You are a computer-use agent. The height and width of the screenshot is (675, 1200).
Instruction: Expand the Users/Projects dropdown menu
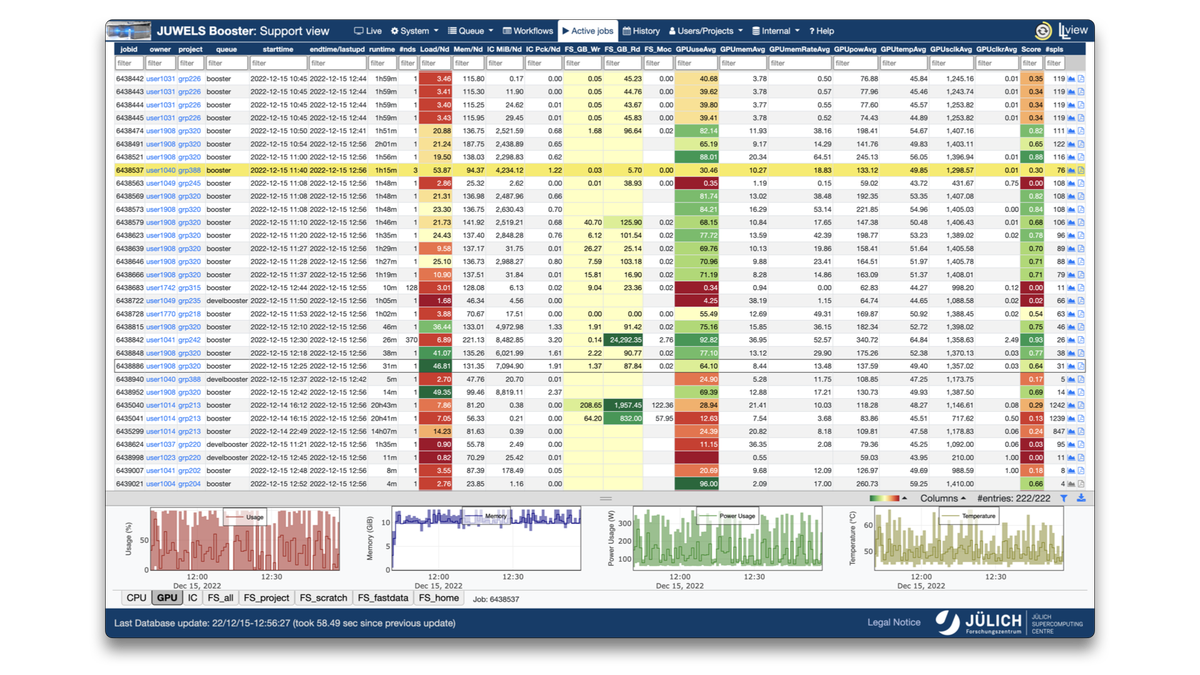point(705,31)
